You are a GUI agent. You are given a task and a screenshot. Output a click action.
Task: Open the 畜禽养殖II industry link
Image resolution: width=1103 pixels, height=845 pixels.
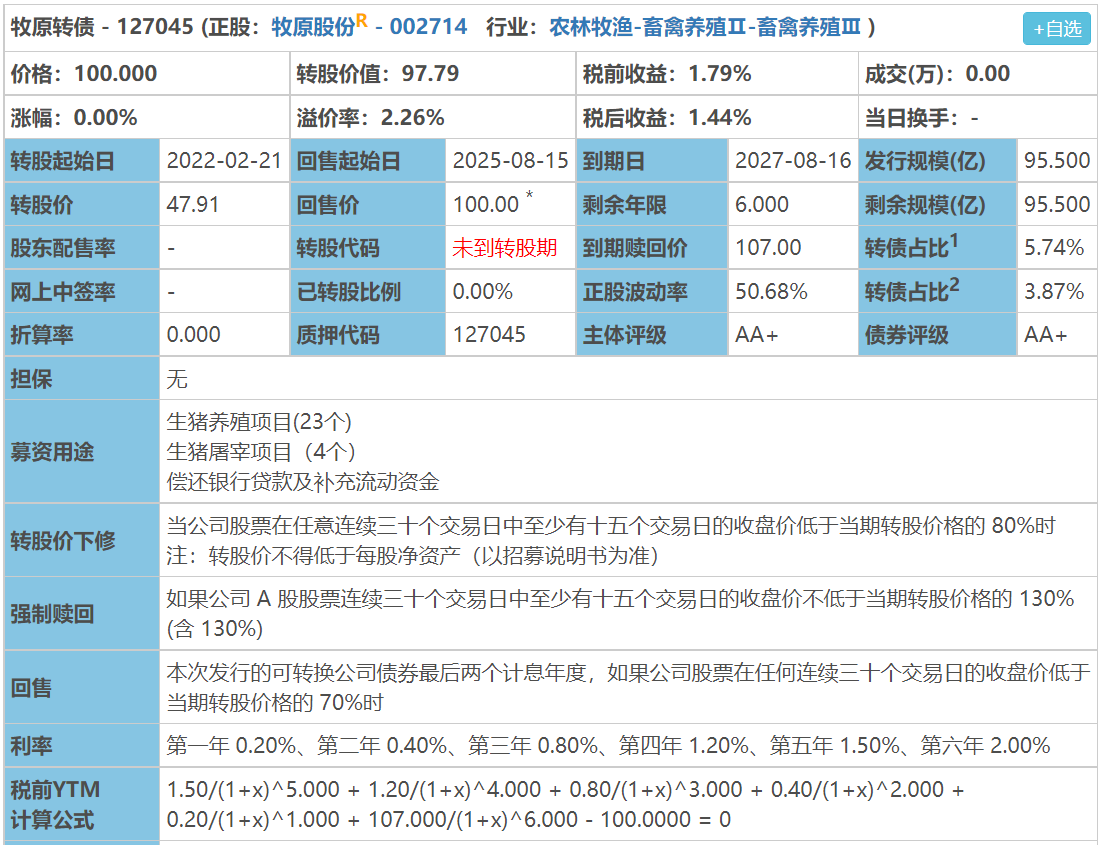pyautogui.click(x=694, y=27)
